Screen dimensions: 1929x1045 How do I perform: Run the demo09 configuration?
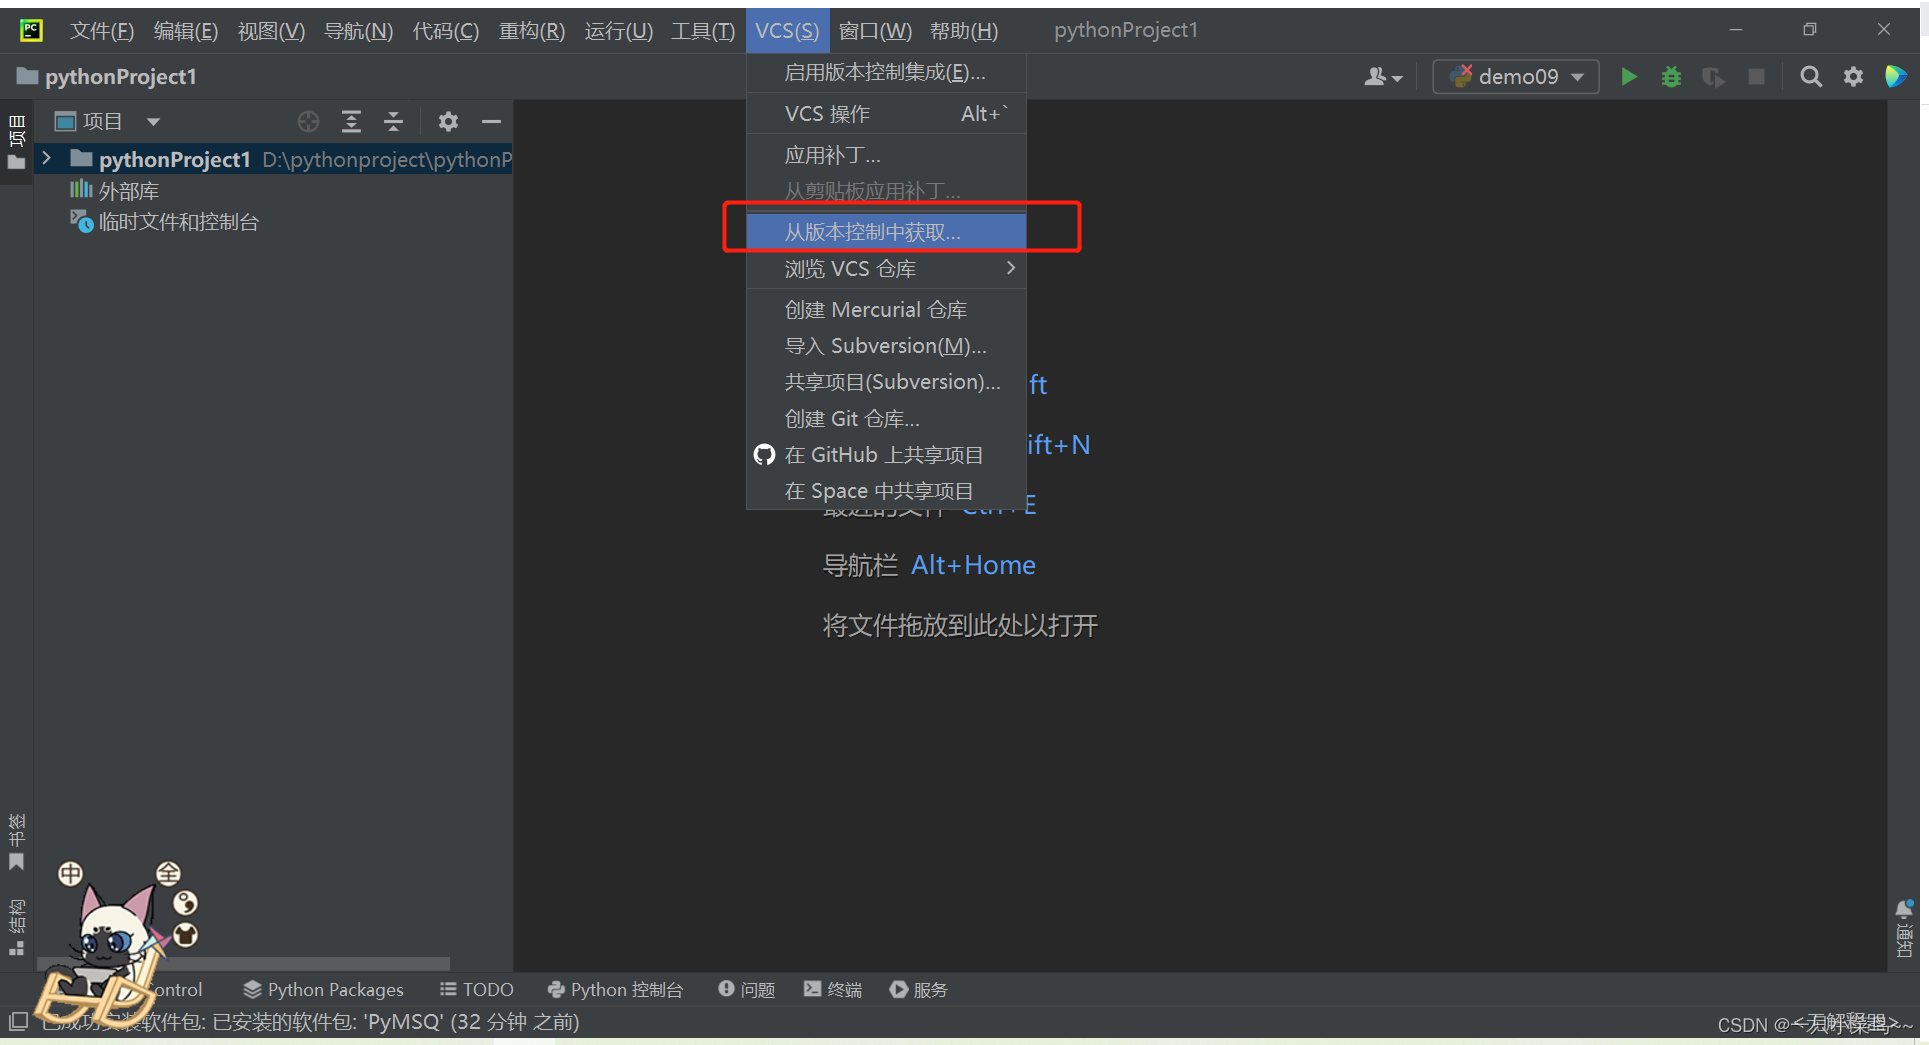click(x=1628, y=76)
